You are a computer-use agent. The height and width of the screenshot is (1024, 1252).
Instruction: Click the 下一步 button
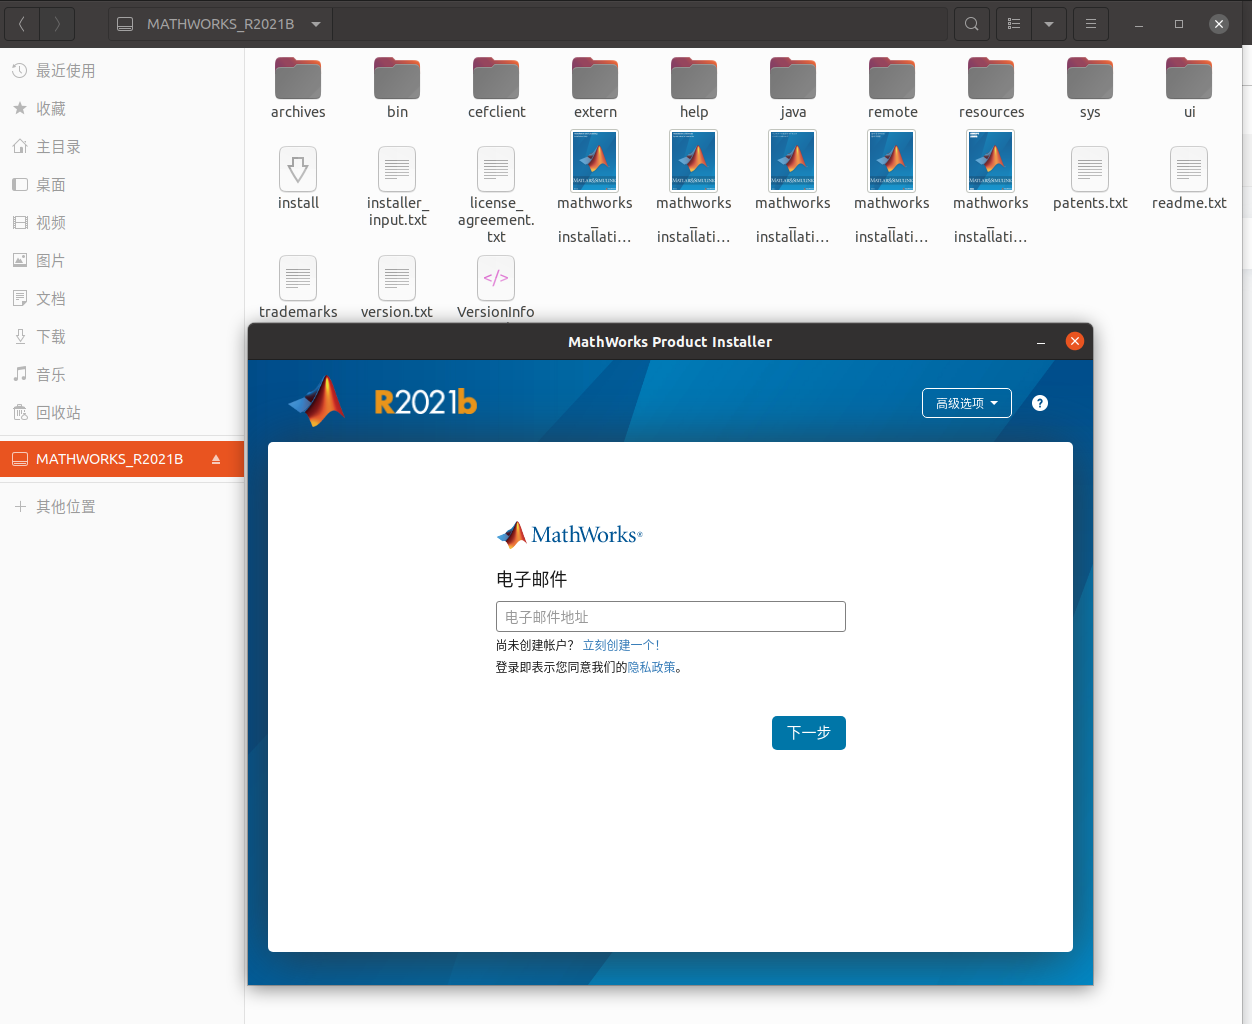pos(809,733)
